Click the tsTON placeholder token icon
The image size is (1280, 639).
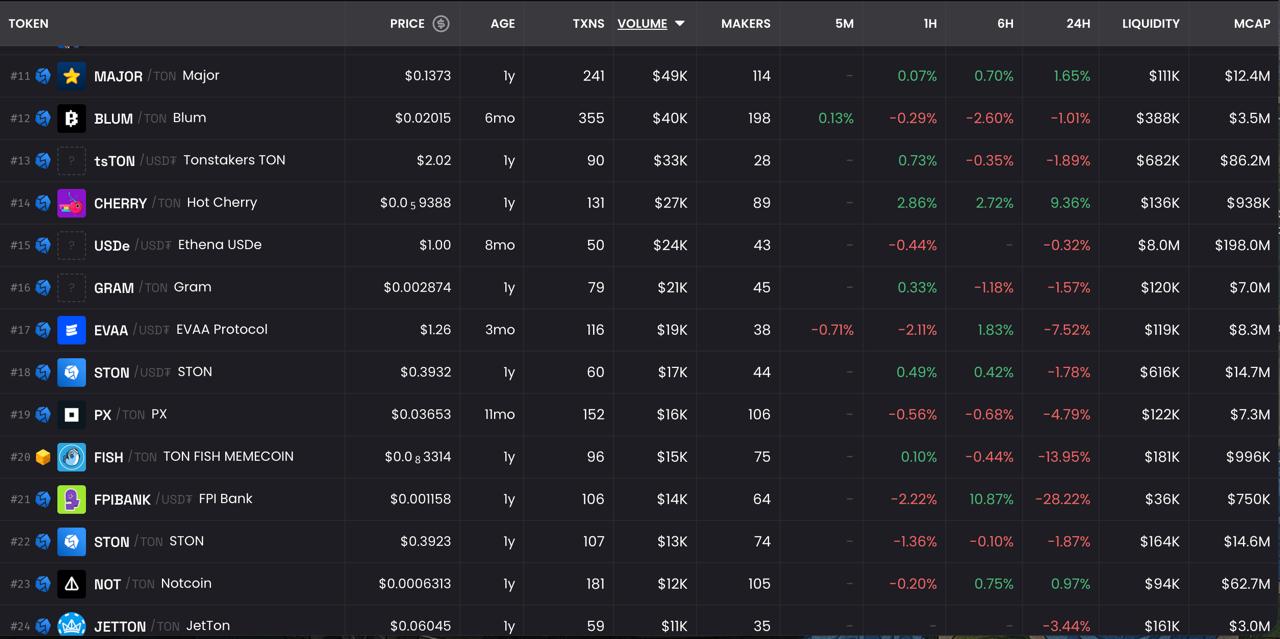(71, 160)
